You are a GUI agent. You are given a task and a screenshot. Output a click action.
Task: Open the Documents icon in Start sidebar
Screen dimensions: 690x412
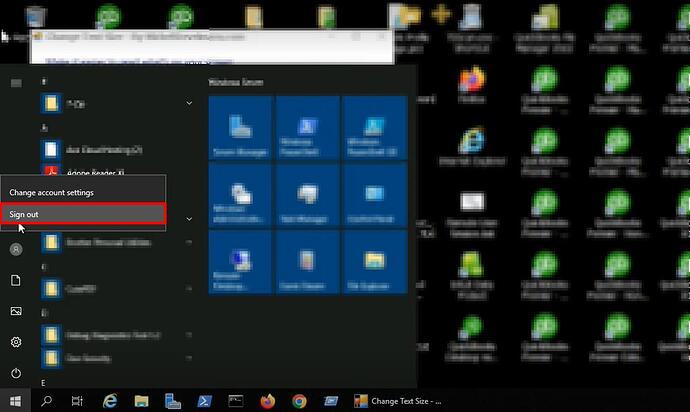click(x=16, y=281)
